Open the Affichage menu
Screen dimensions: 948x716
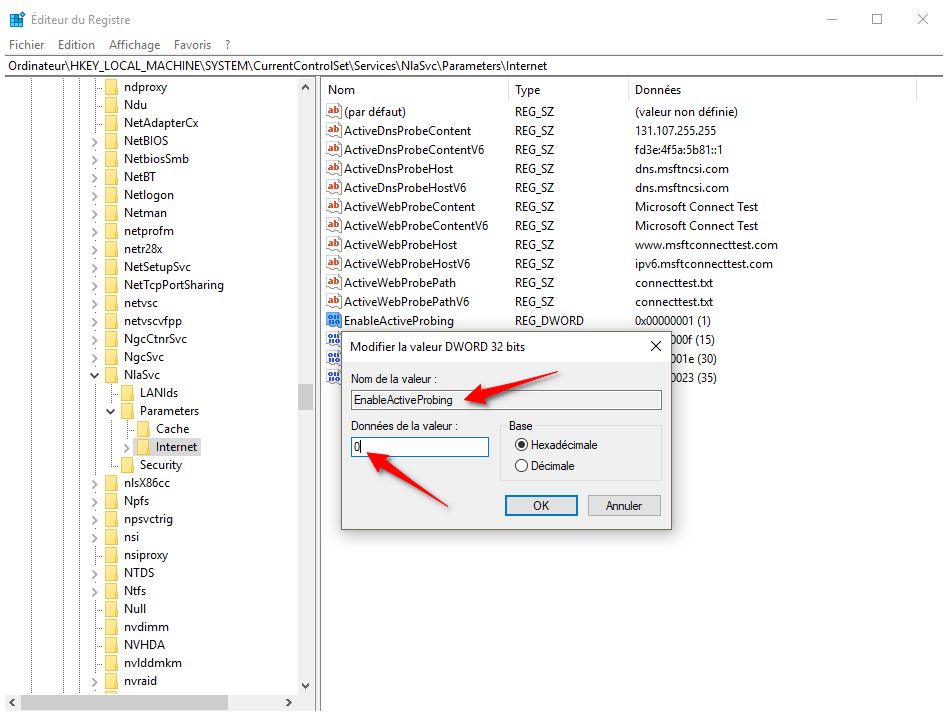pyautogui.click(x=134, y=45)
